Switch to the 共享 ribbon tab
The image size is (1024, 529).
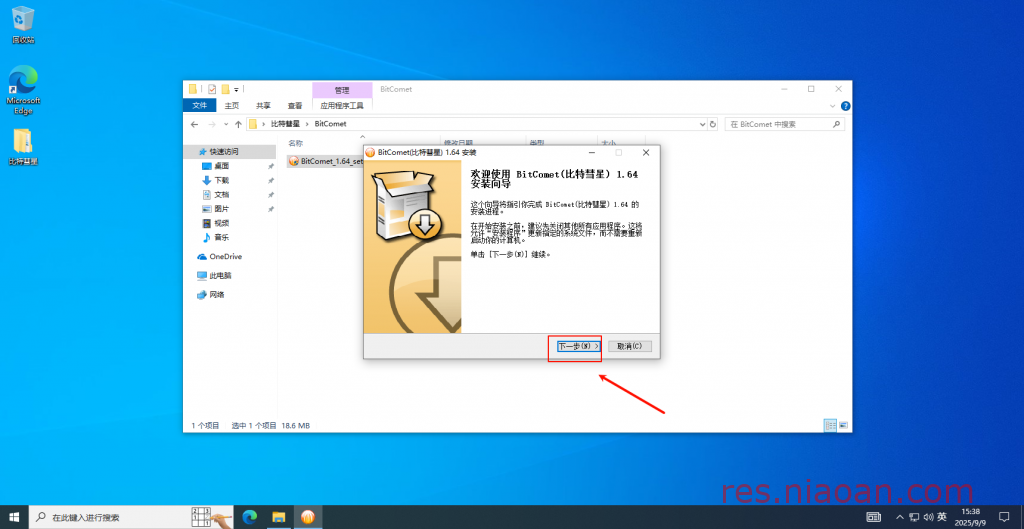tap(263, 105)
